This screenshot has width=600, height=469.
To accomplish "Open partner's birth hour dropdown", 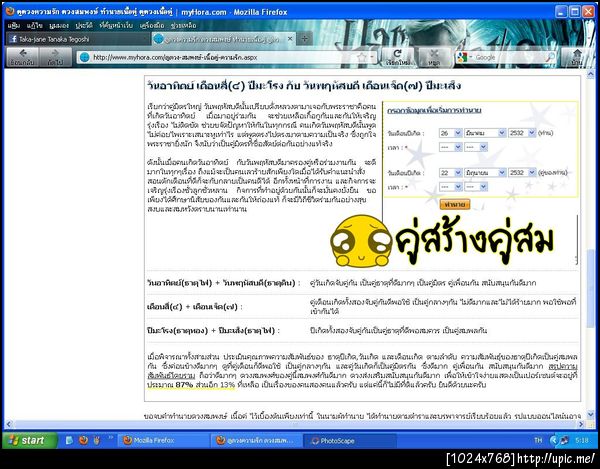I will point(450,187).
